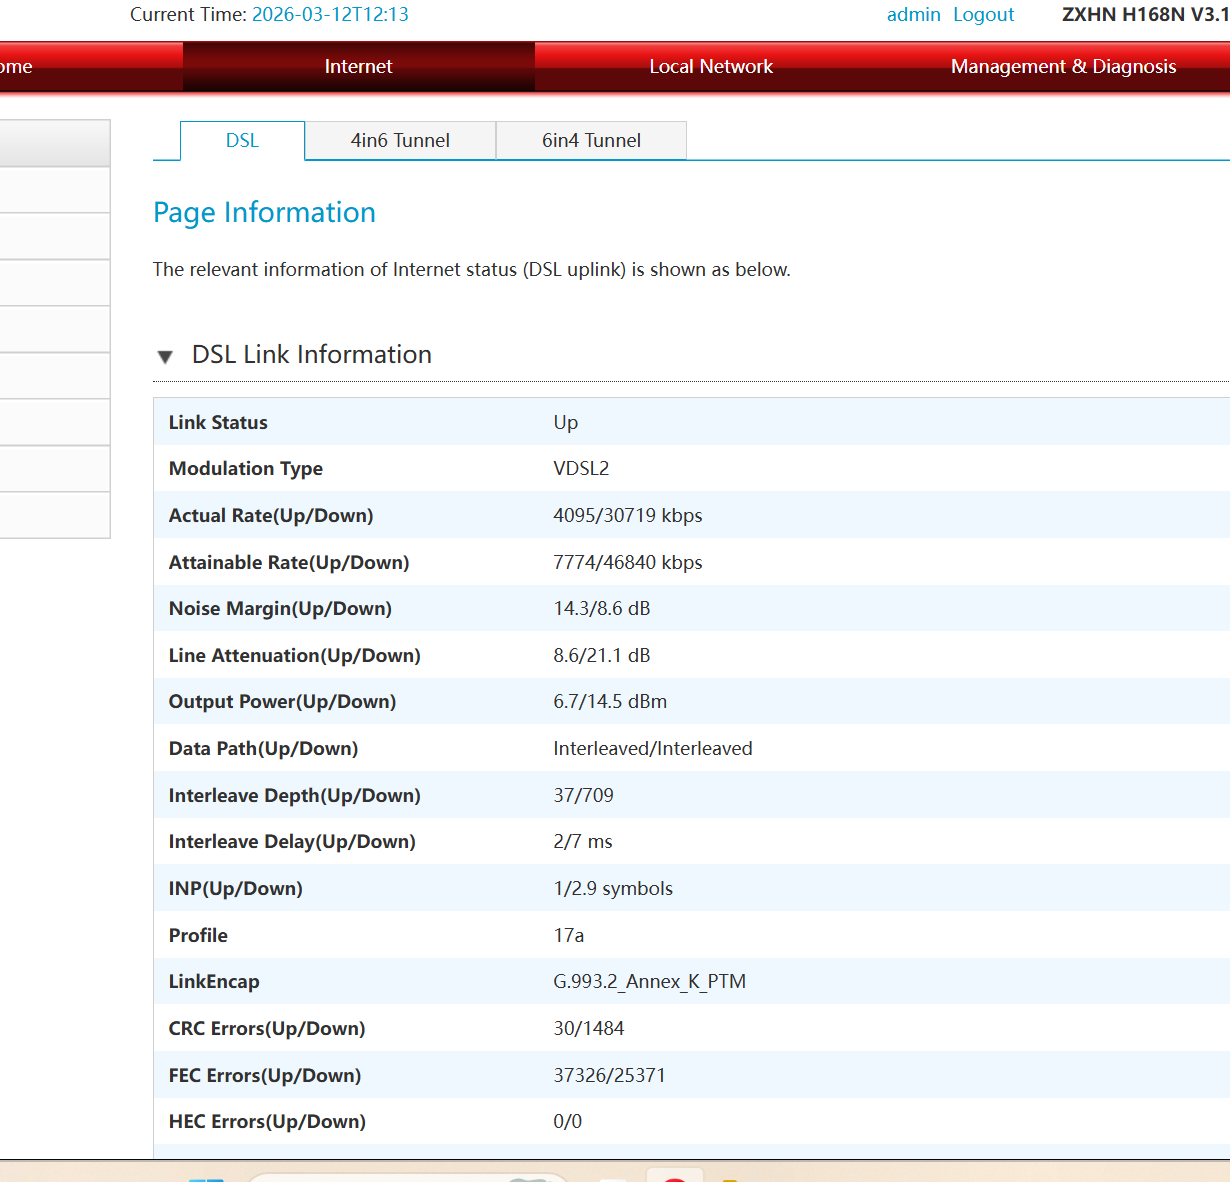Click the current time value 2026-03-12T12:13
This screenshot has width=1230, height=1182.
[330, 14]
